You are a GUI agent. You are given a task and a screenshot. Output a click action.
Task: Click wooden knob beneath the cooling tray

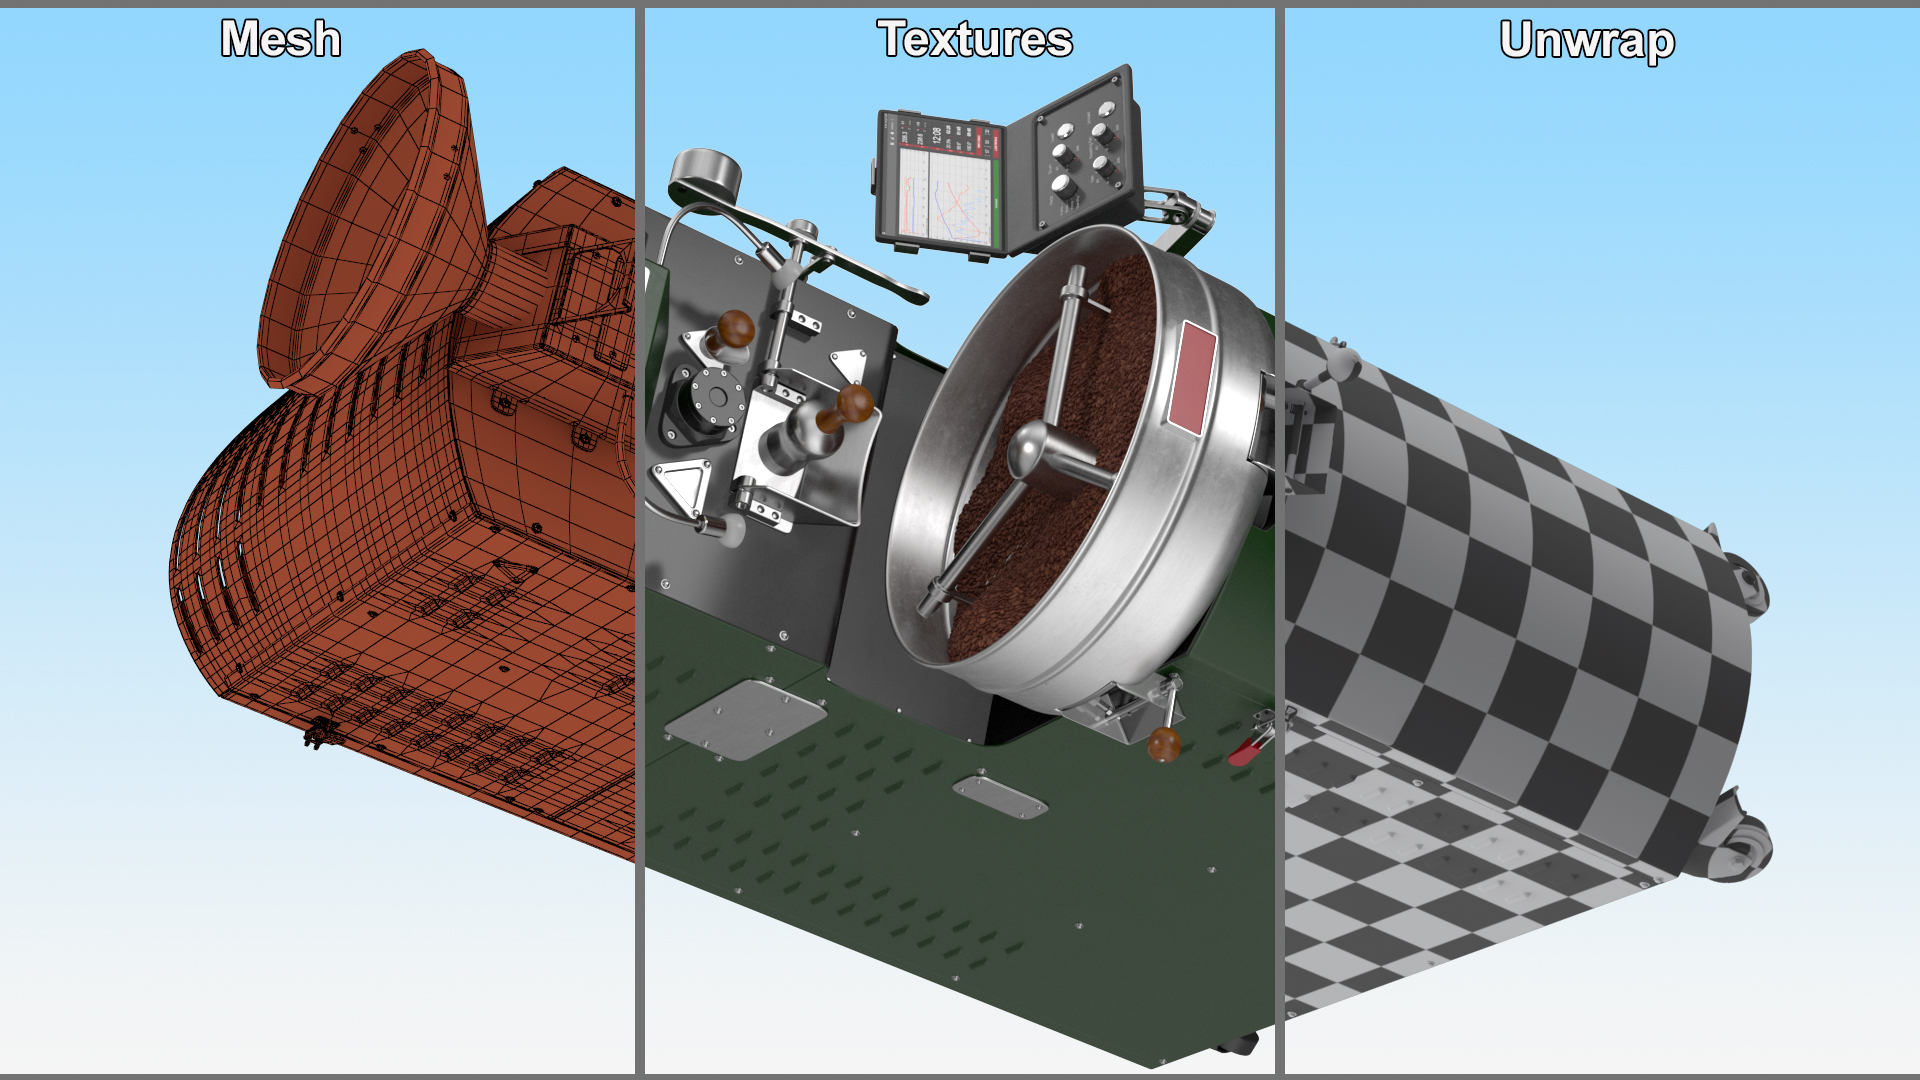coord(1164,744)
